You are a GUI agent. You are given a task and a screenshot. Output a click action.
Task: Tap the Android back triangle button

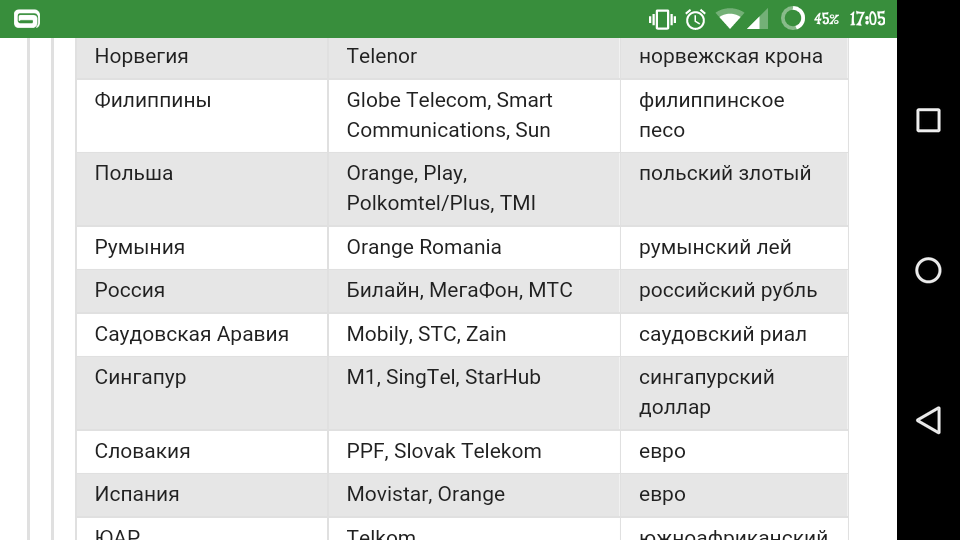tap(928, 421)
